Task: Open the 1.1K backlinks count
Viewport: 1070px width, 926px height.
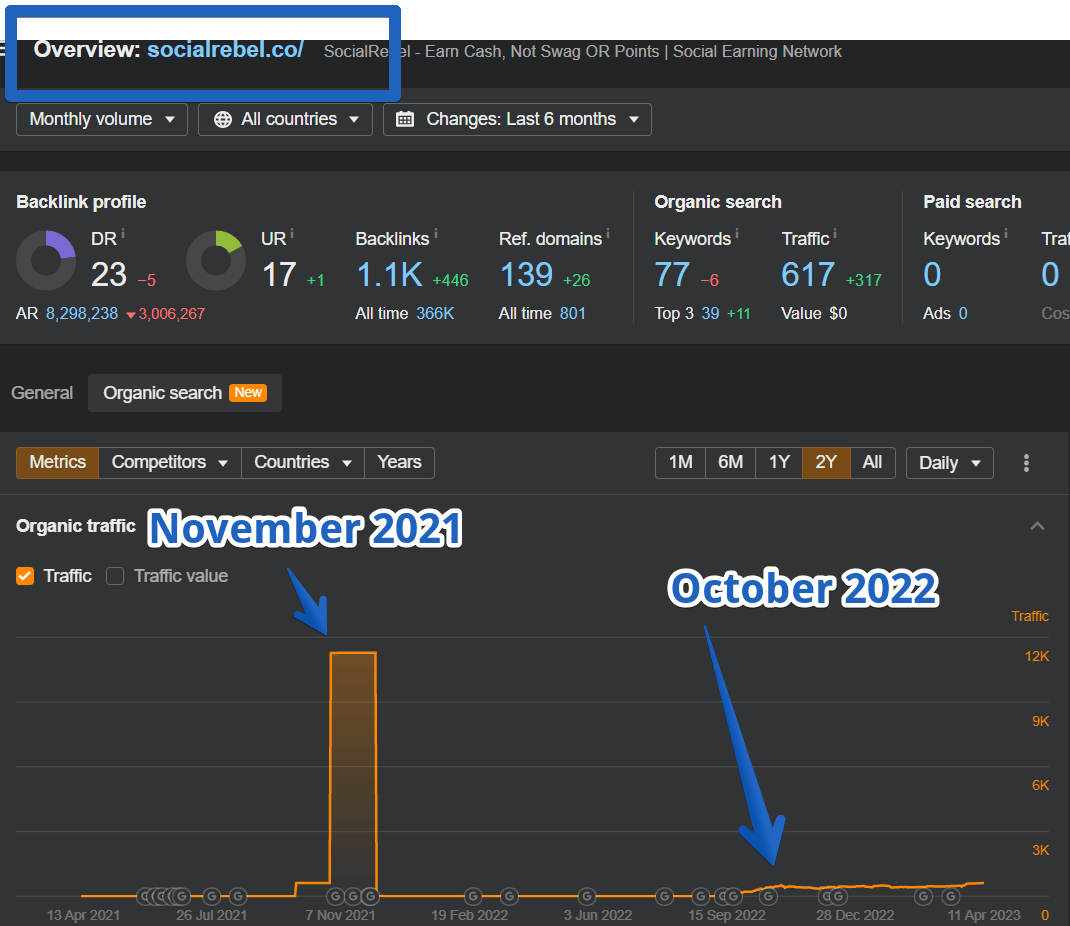Action: click(390, 275)
